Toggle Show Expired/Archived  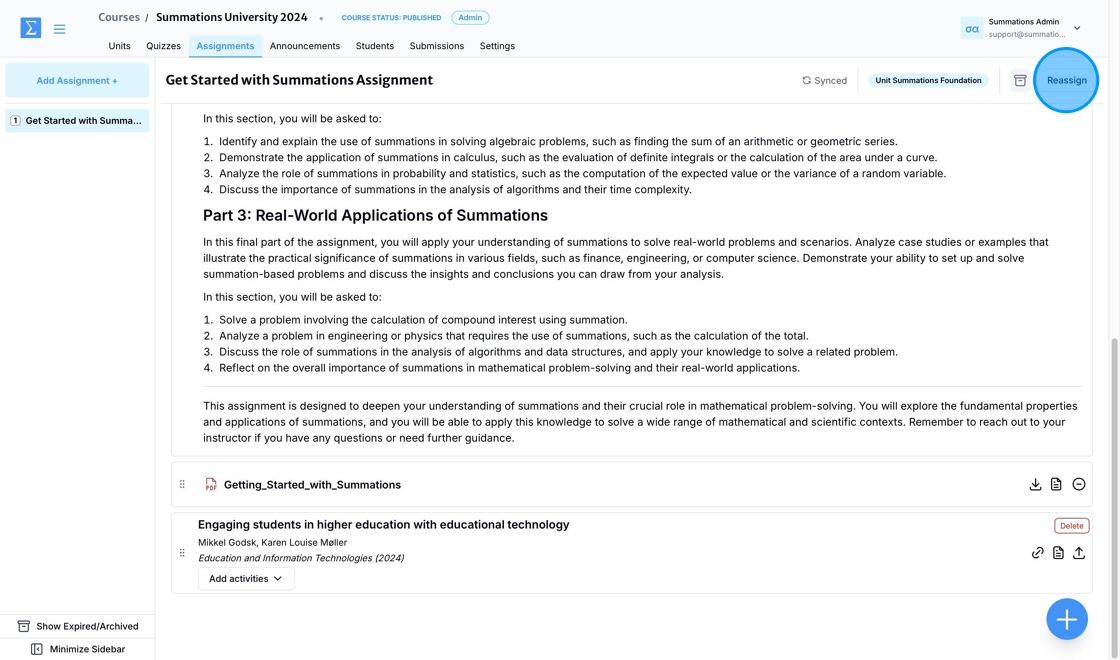[78, 626]
